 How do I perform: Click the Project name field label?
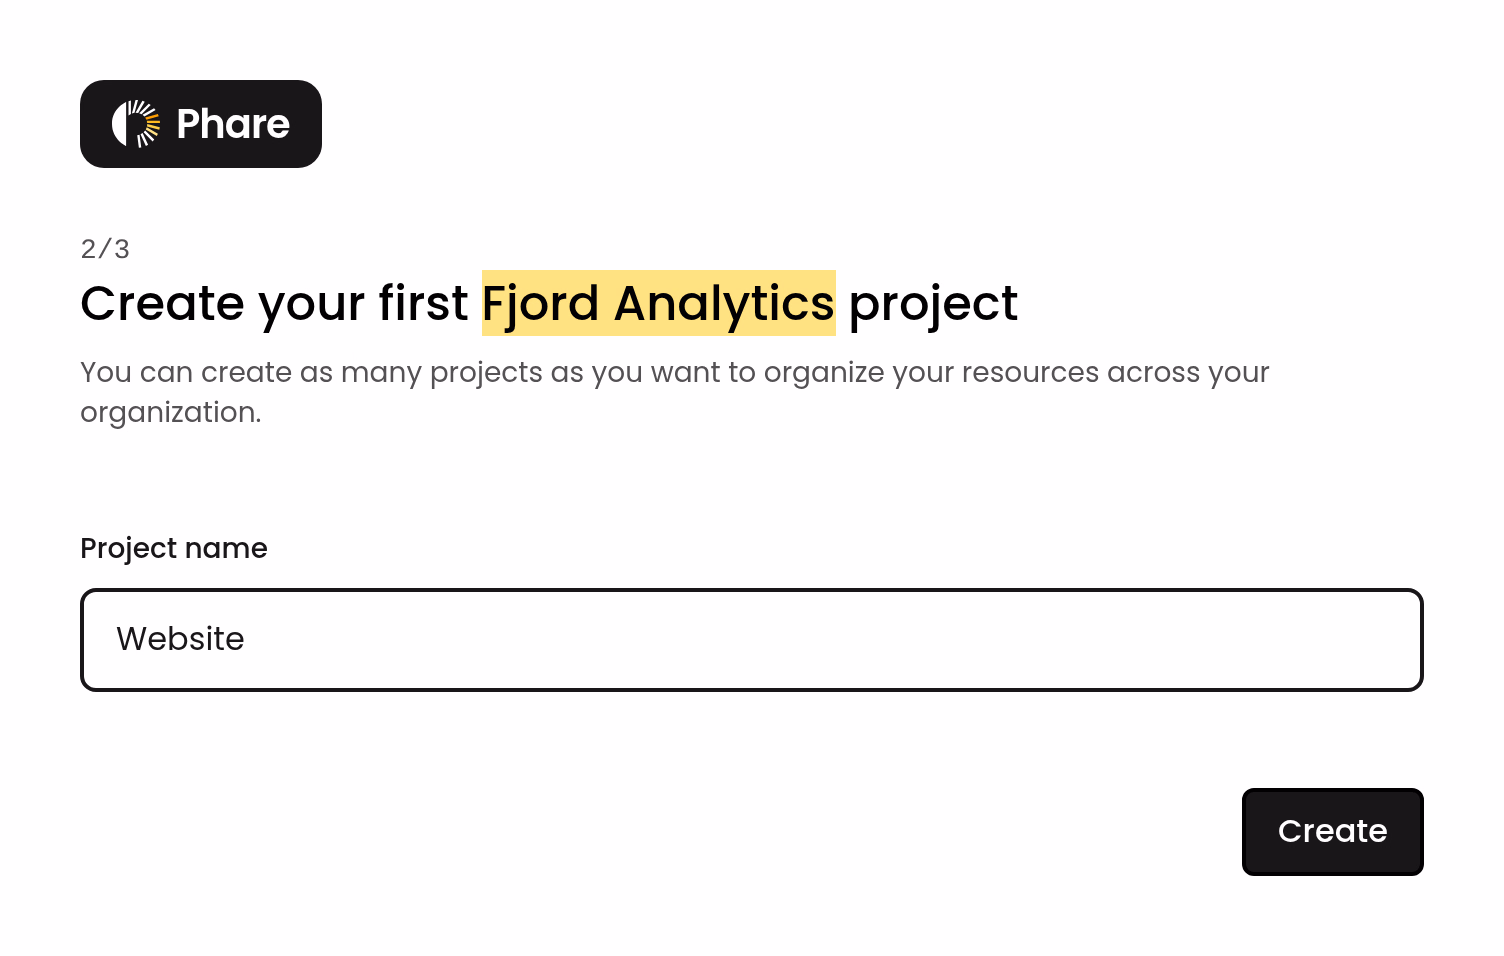pos(174,548)
